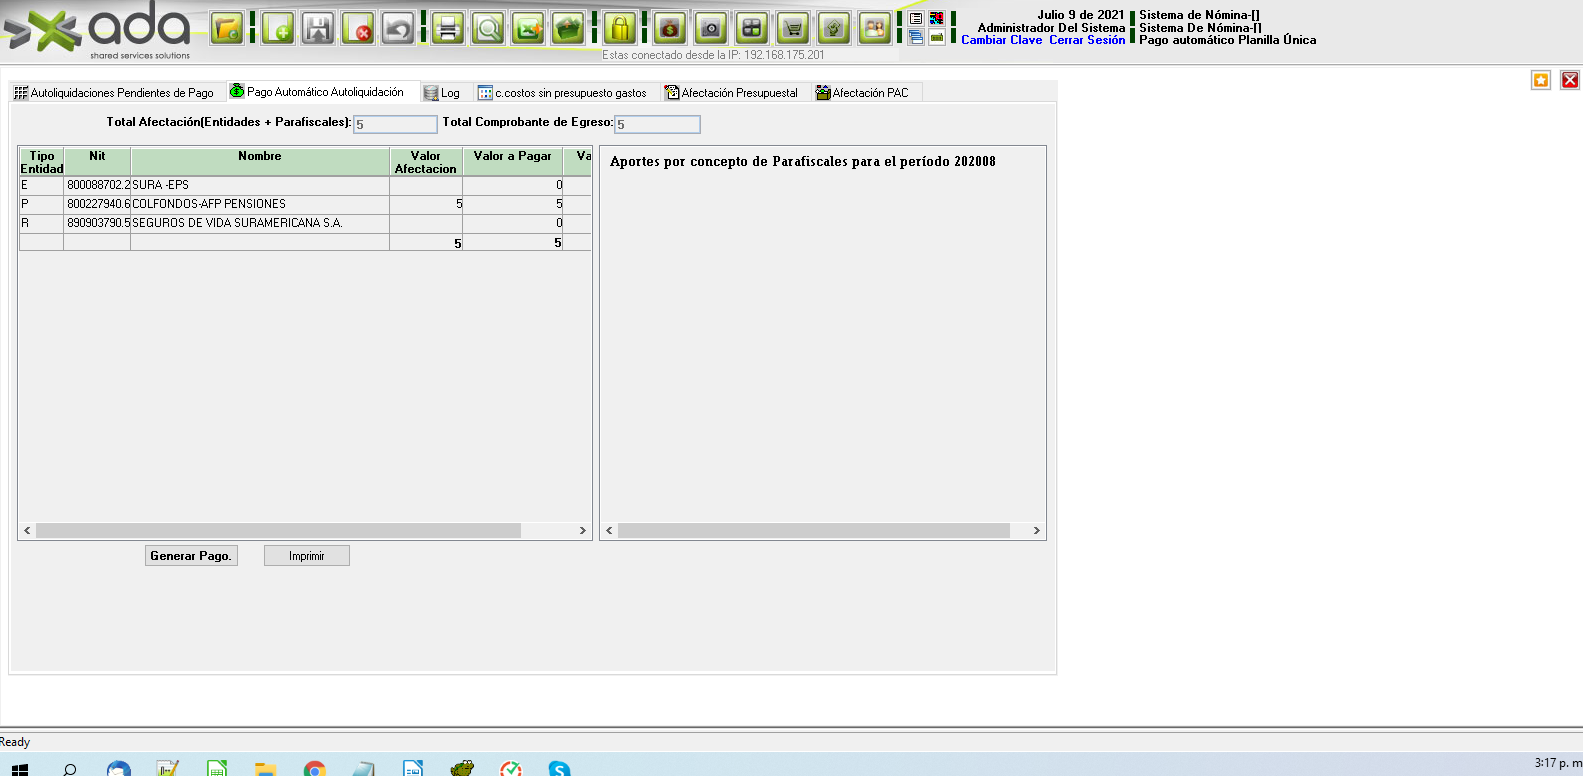Click the padlock icon in toolbar
The width and height of the screenshot is (1583, 776).
620,28
